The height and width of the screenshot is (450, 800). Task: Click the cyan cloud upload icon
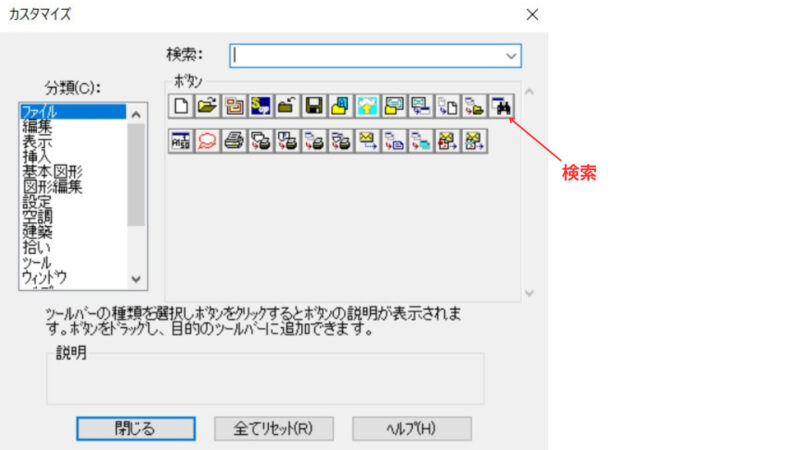367,106
